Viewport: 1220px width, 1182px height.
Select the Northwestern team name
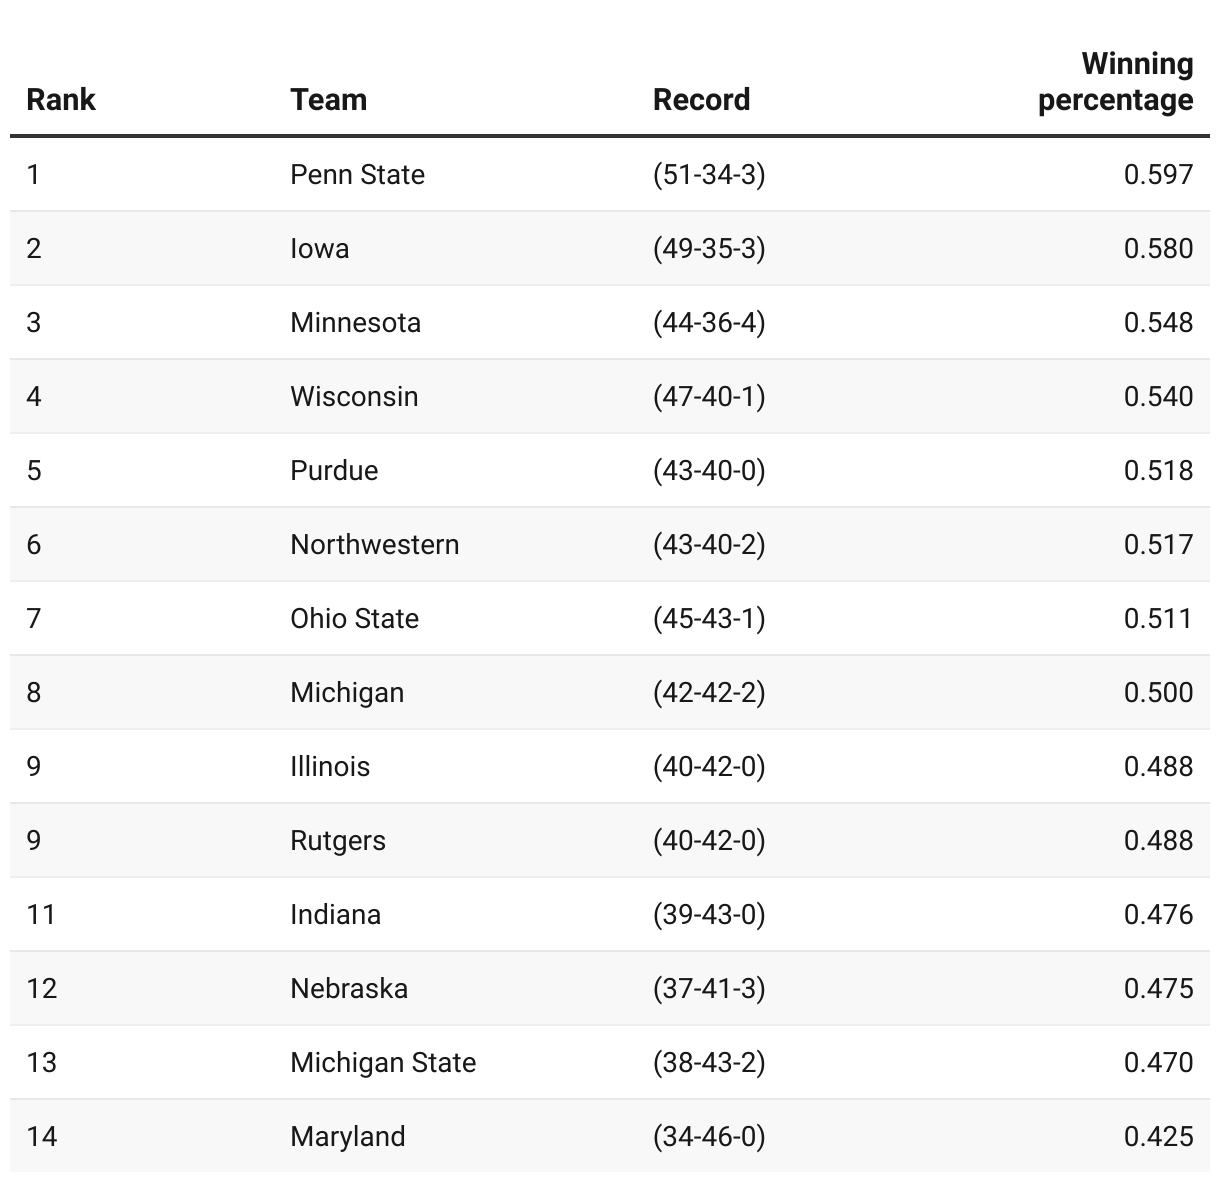click(x=375, y=545)
